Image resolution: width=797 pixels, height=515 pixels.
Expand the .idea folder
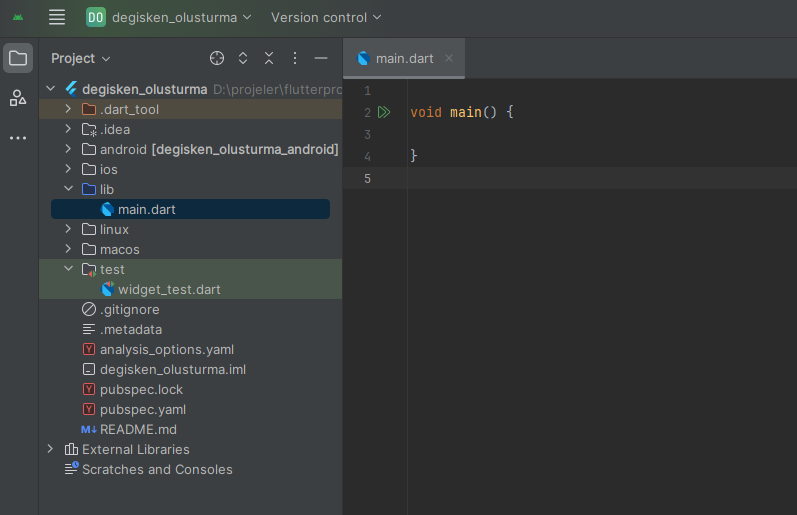tap(68, 129)
